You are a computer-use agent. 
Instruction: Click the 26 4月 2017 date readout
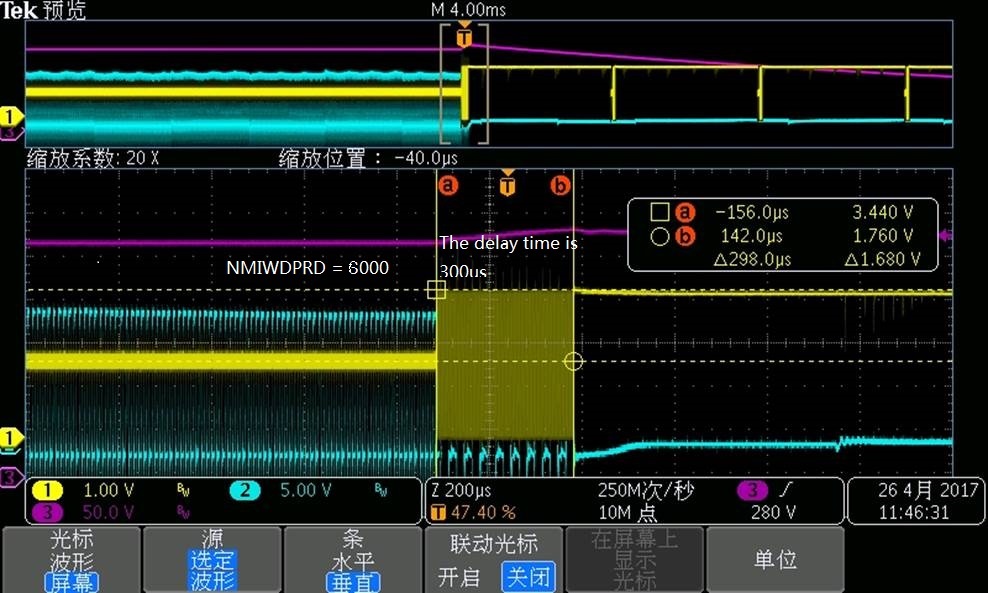click(x=928, y=490)
